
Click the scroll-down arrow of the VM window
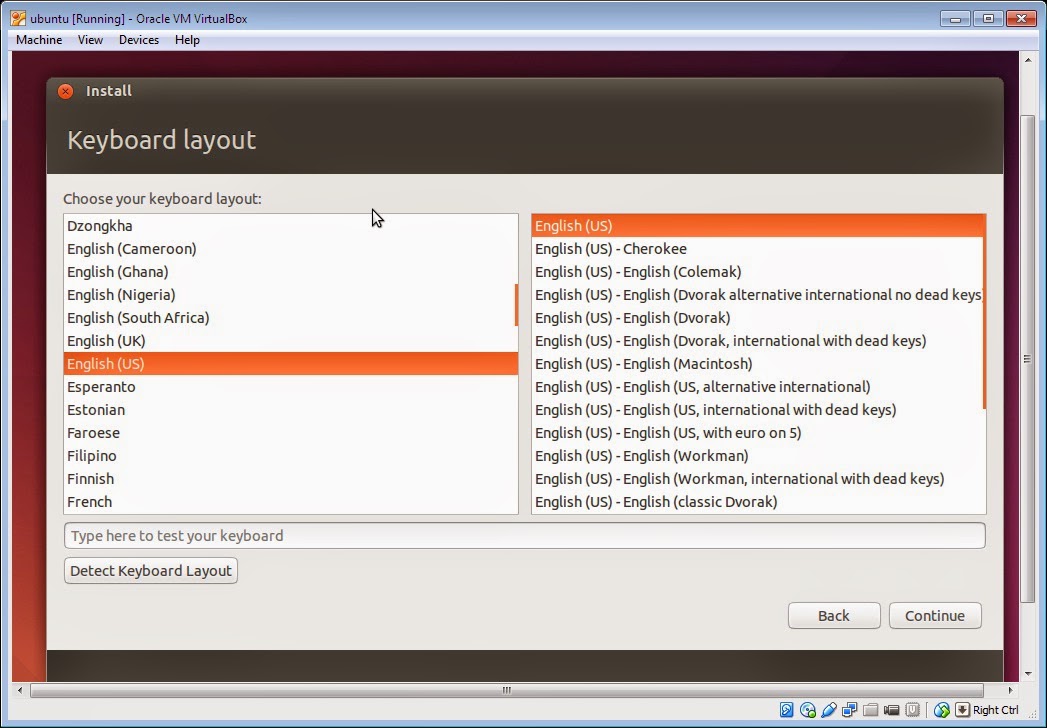point(1028,673)
